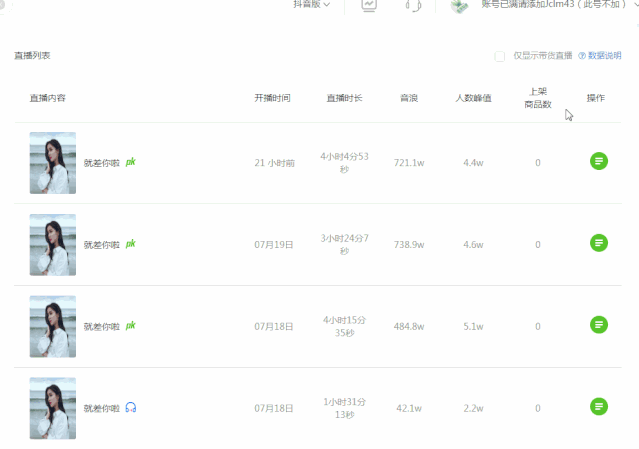This screenshot has height=449, width=639.
Task: Click question mark icon beside 数据说明
Action: [x=582, y=56]
